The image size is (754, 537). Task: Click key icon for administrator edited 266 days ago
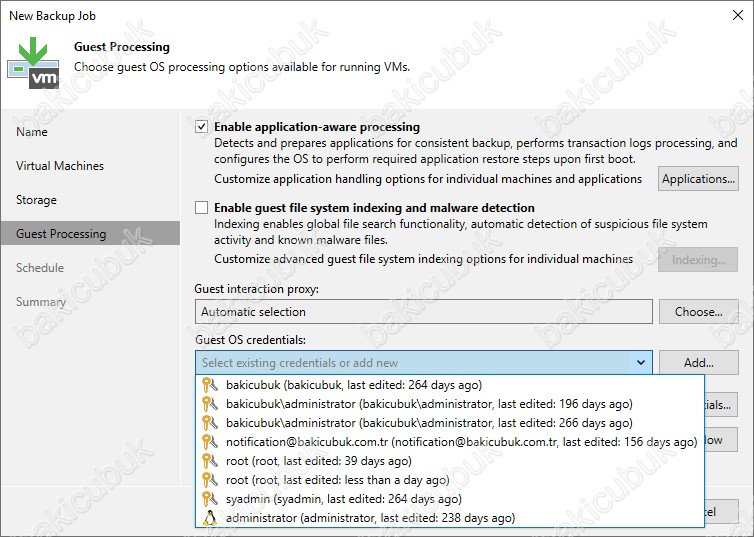pyautogui.click(x=210, y=423)
